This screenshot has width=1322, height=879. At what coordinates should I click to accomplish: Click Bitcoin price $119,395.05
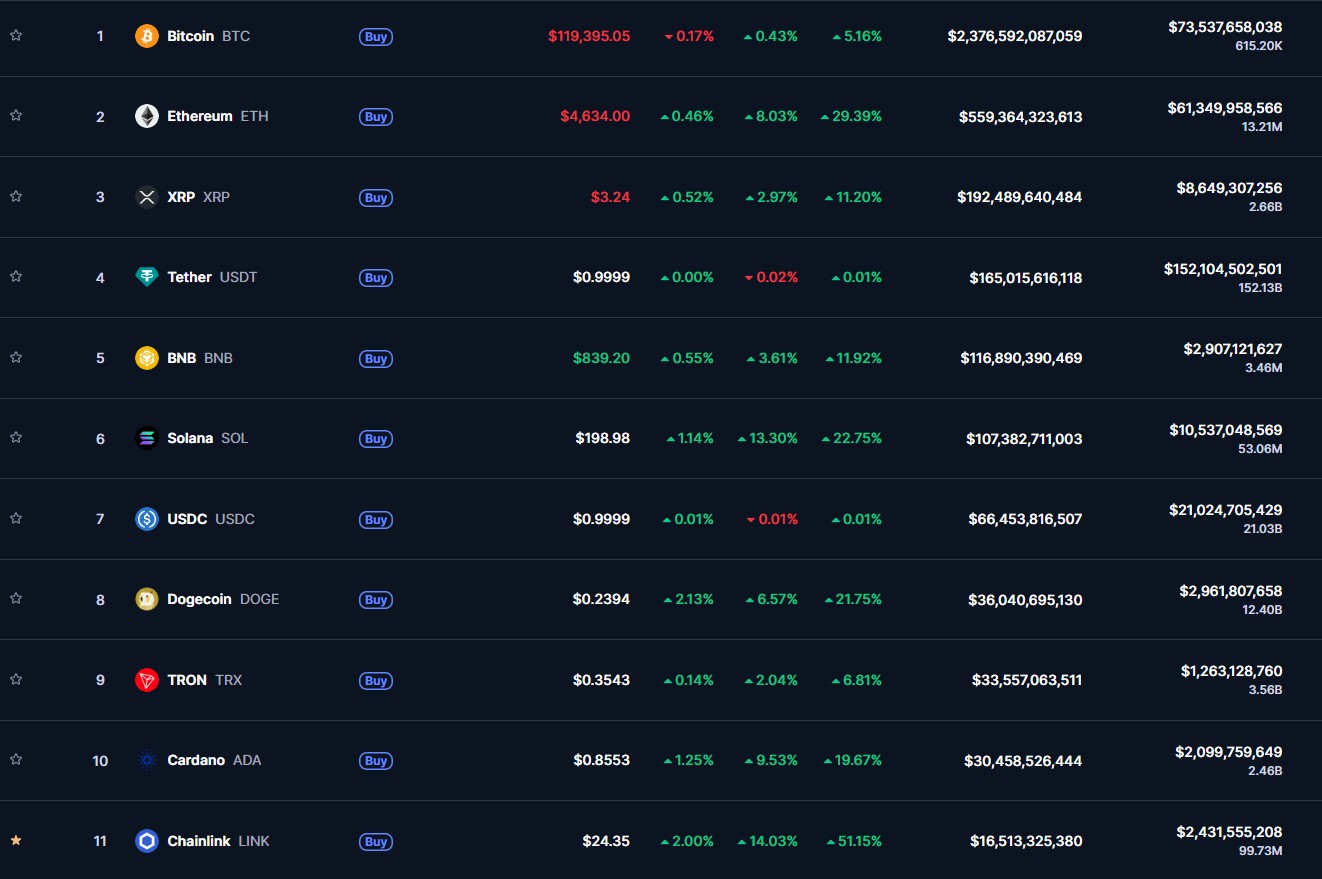click(589, 36)
